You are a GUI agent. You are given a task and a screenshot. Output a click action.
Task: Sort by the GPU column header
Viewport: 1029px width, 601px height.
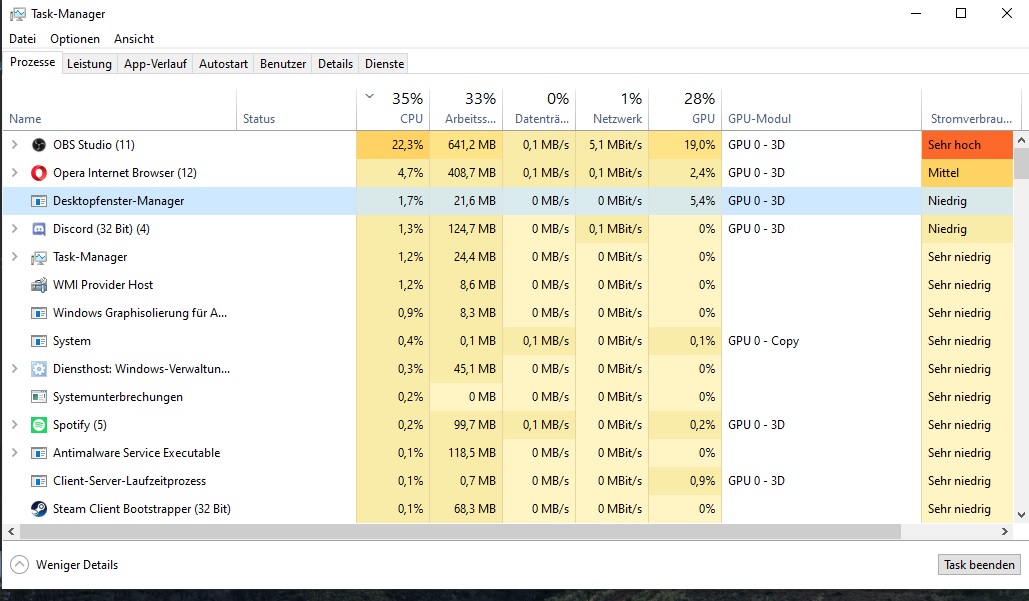(x=703, y=118)
